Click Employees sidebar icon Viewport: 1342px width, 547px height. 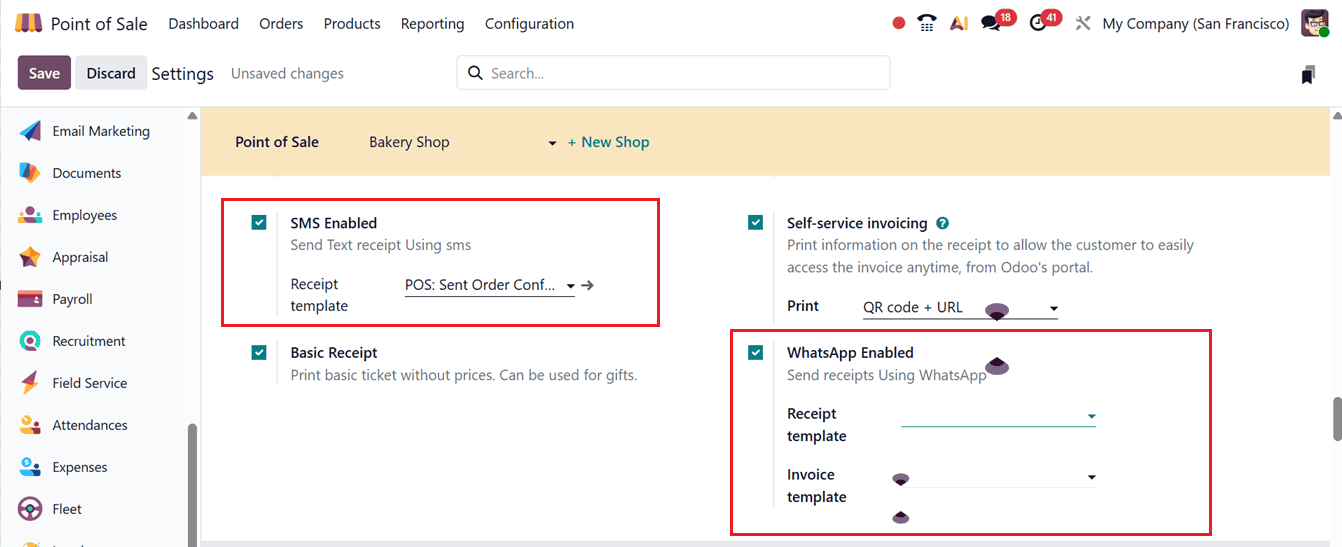pyautogui.click(x=31, y=215)
